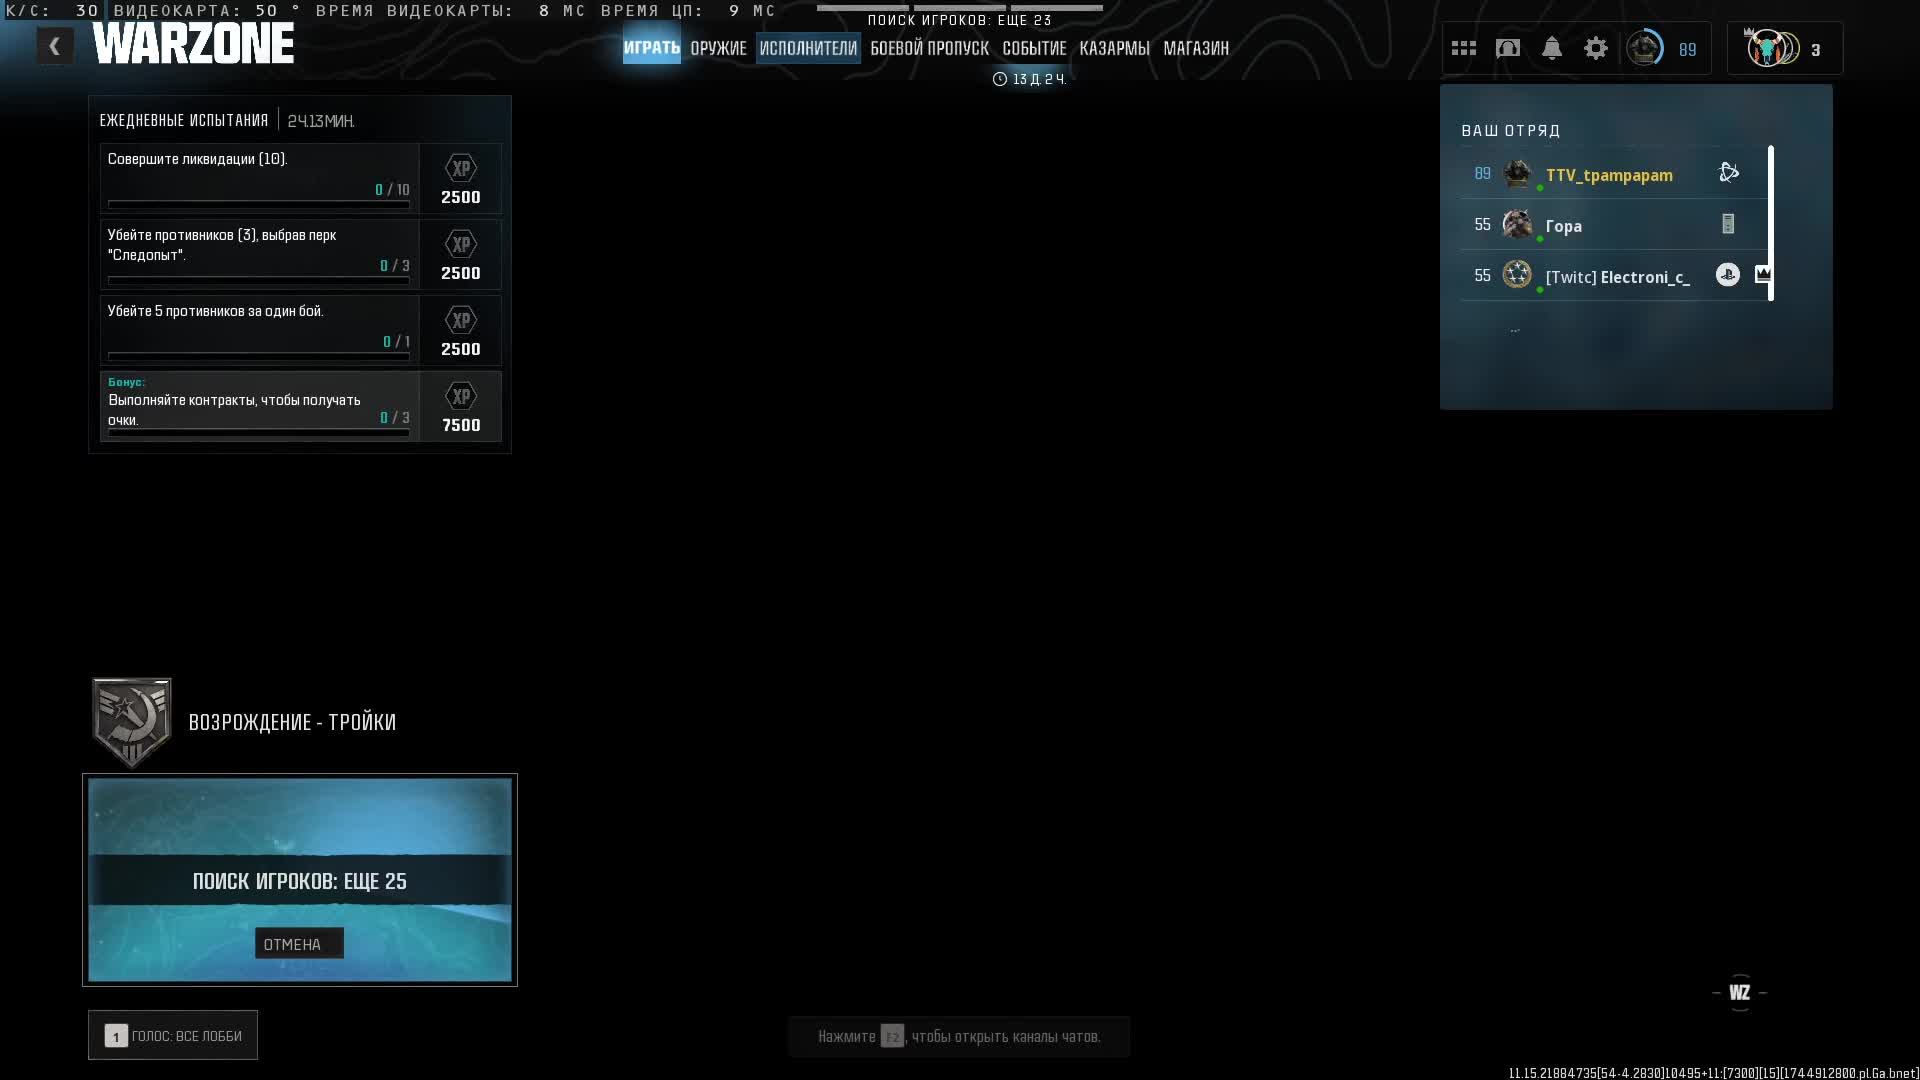Viewport: 1920px width, 1080px height.
Task: Click Battle.net icon next to TTV_tpampapam
Action: coord(1728,173)
